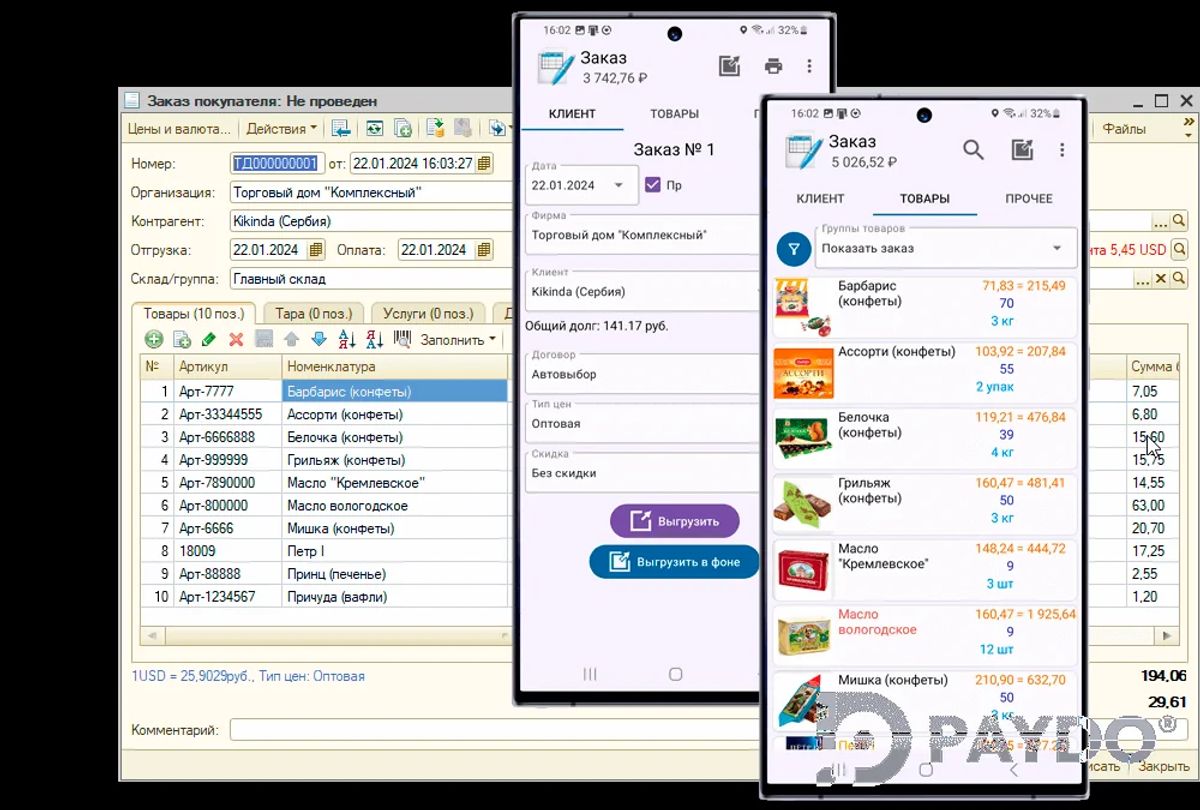The width and height of the screenshot is (1200, 810).
Task: Click the copy document icon in 1C toolbar
Action: [x=403, y=128]
